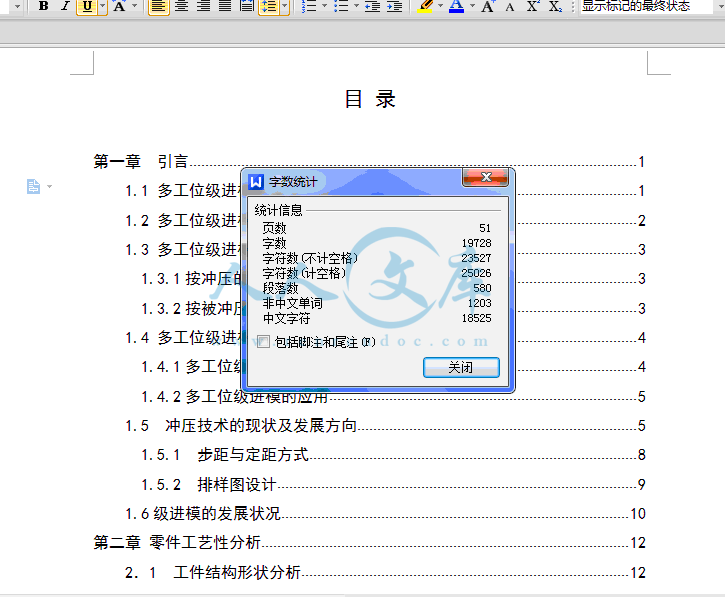The image size is (725, 597).
Task: Click the 中文字符 value 18525
Action: [x=476, y=318]
